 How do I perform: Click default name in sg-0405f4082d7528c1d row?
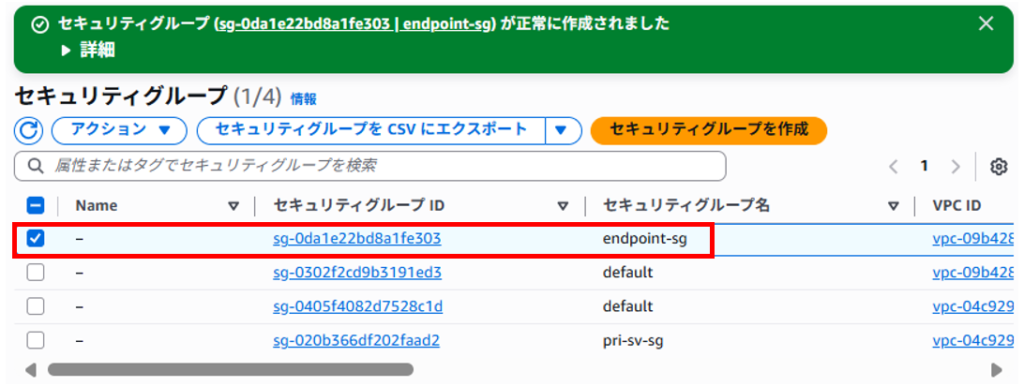[x=628, y=306]
